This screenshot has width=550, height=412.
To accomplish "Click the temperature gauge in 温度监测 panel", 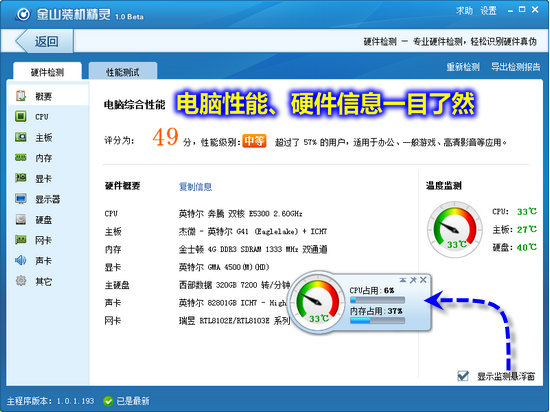I will click(455, 229).
